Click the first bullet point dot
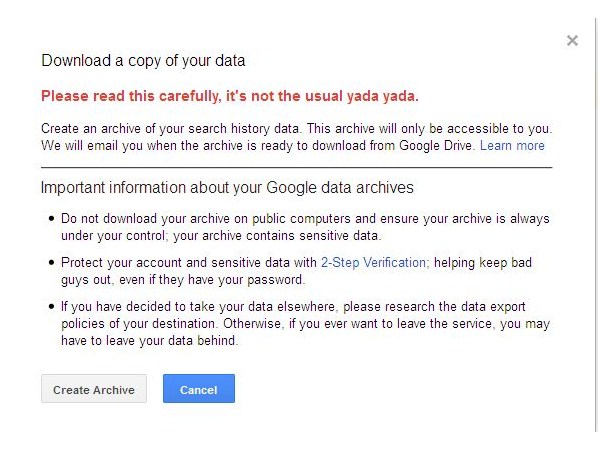600x450 pixels. (51, 219)
